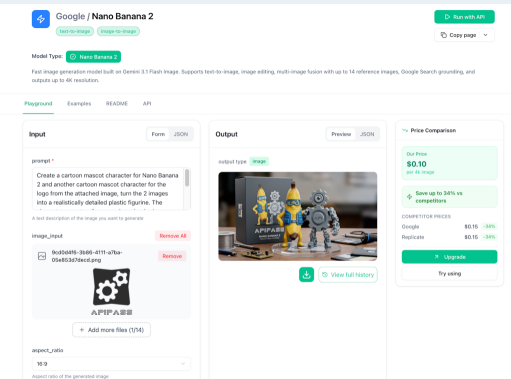The width and height of the screenshot is (511, 379).
Task: Click the APIPASS gear logo thumbnail
Action: click(x=112, y=292)
